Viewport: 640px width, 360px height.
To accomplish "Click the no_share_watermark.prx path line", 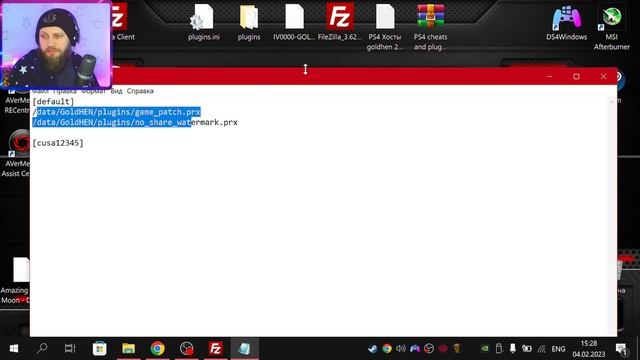I will point(135,122).
